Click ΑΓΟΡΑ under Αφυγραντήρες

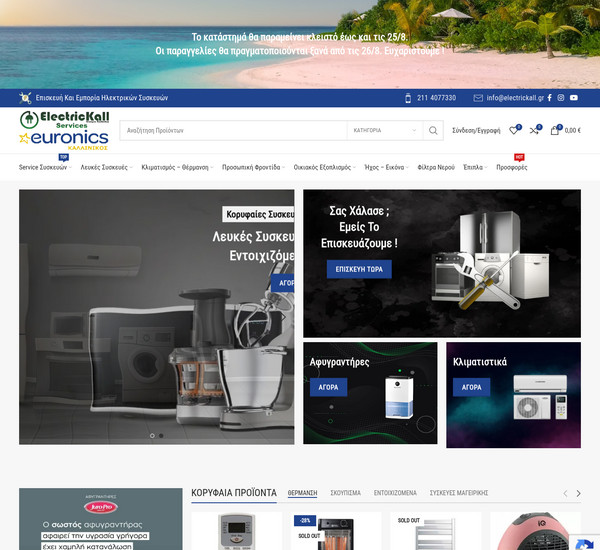pyautogui.click(x=328, y=387)
